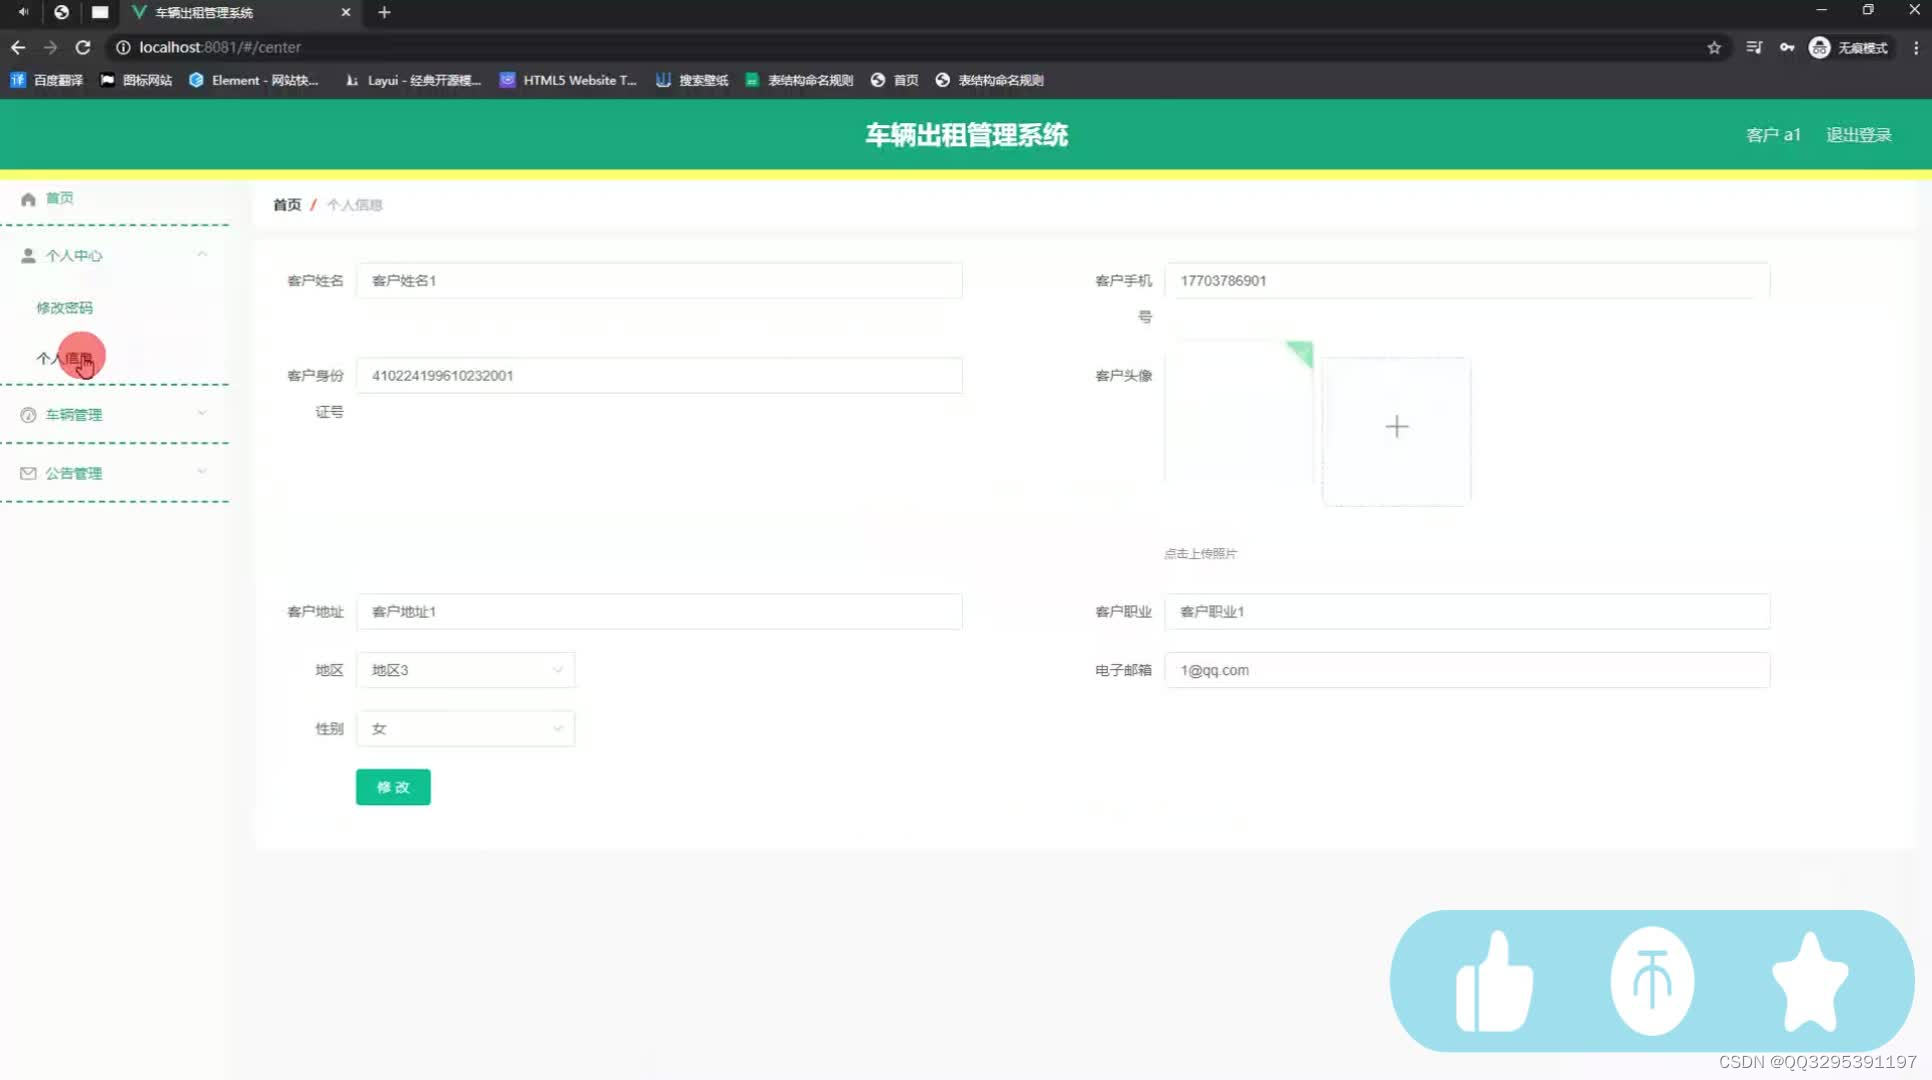Open the media control icon in toolbar
This screenshot has height=1080, width=1932.
pos(1754,47)
